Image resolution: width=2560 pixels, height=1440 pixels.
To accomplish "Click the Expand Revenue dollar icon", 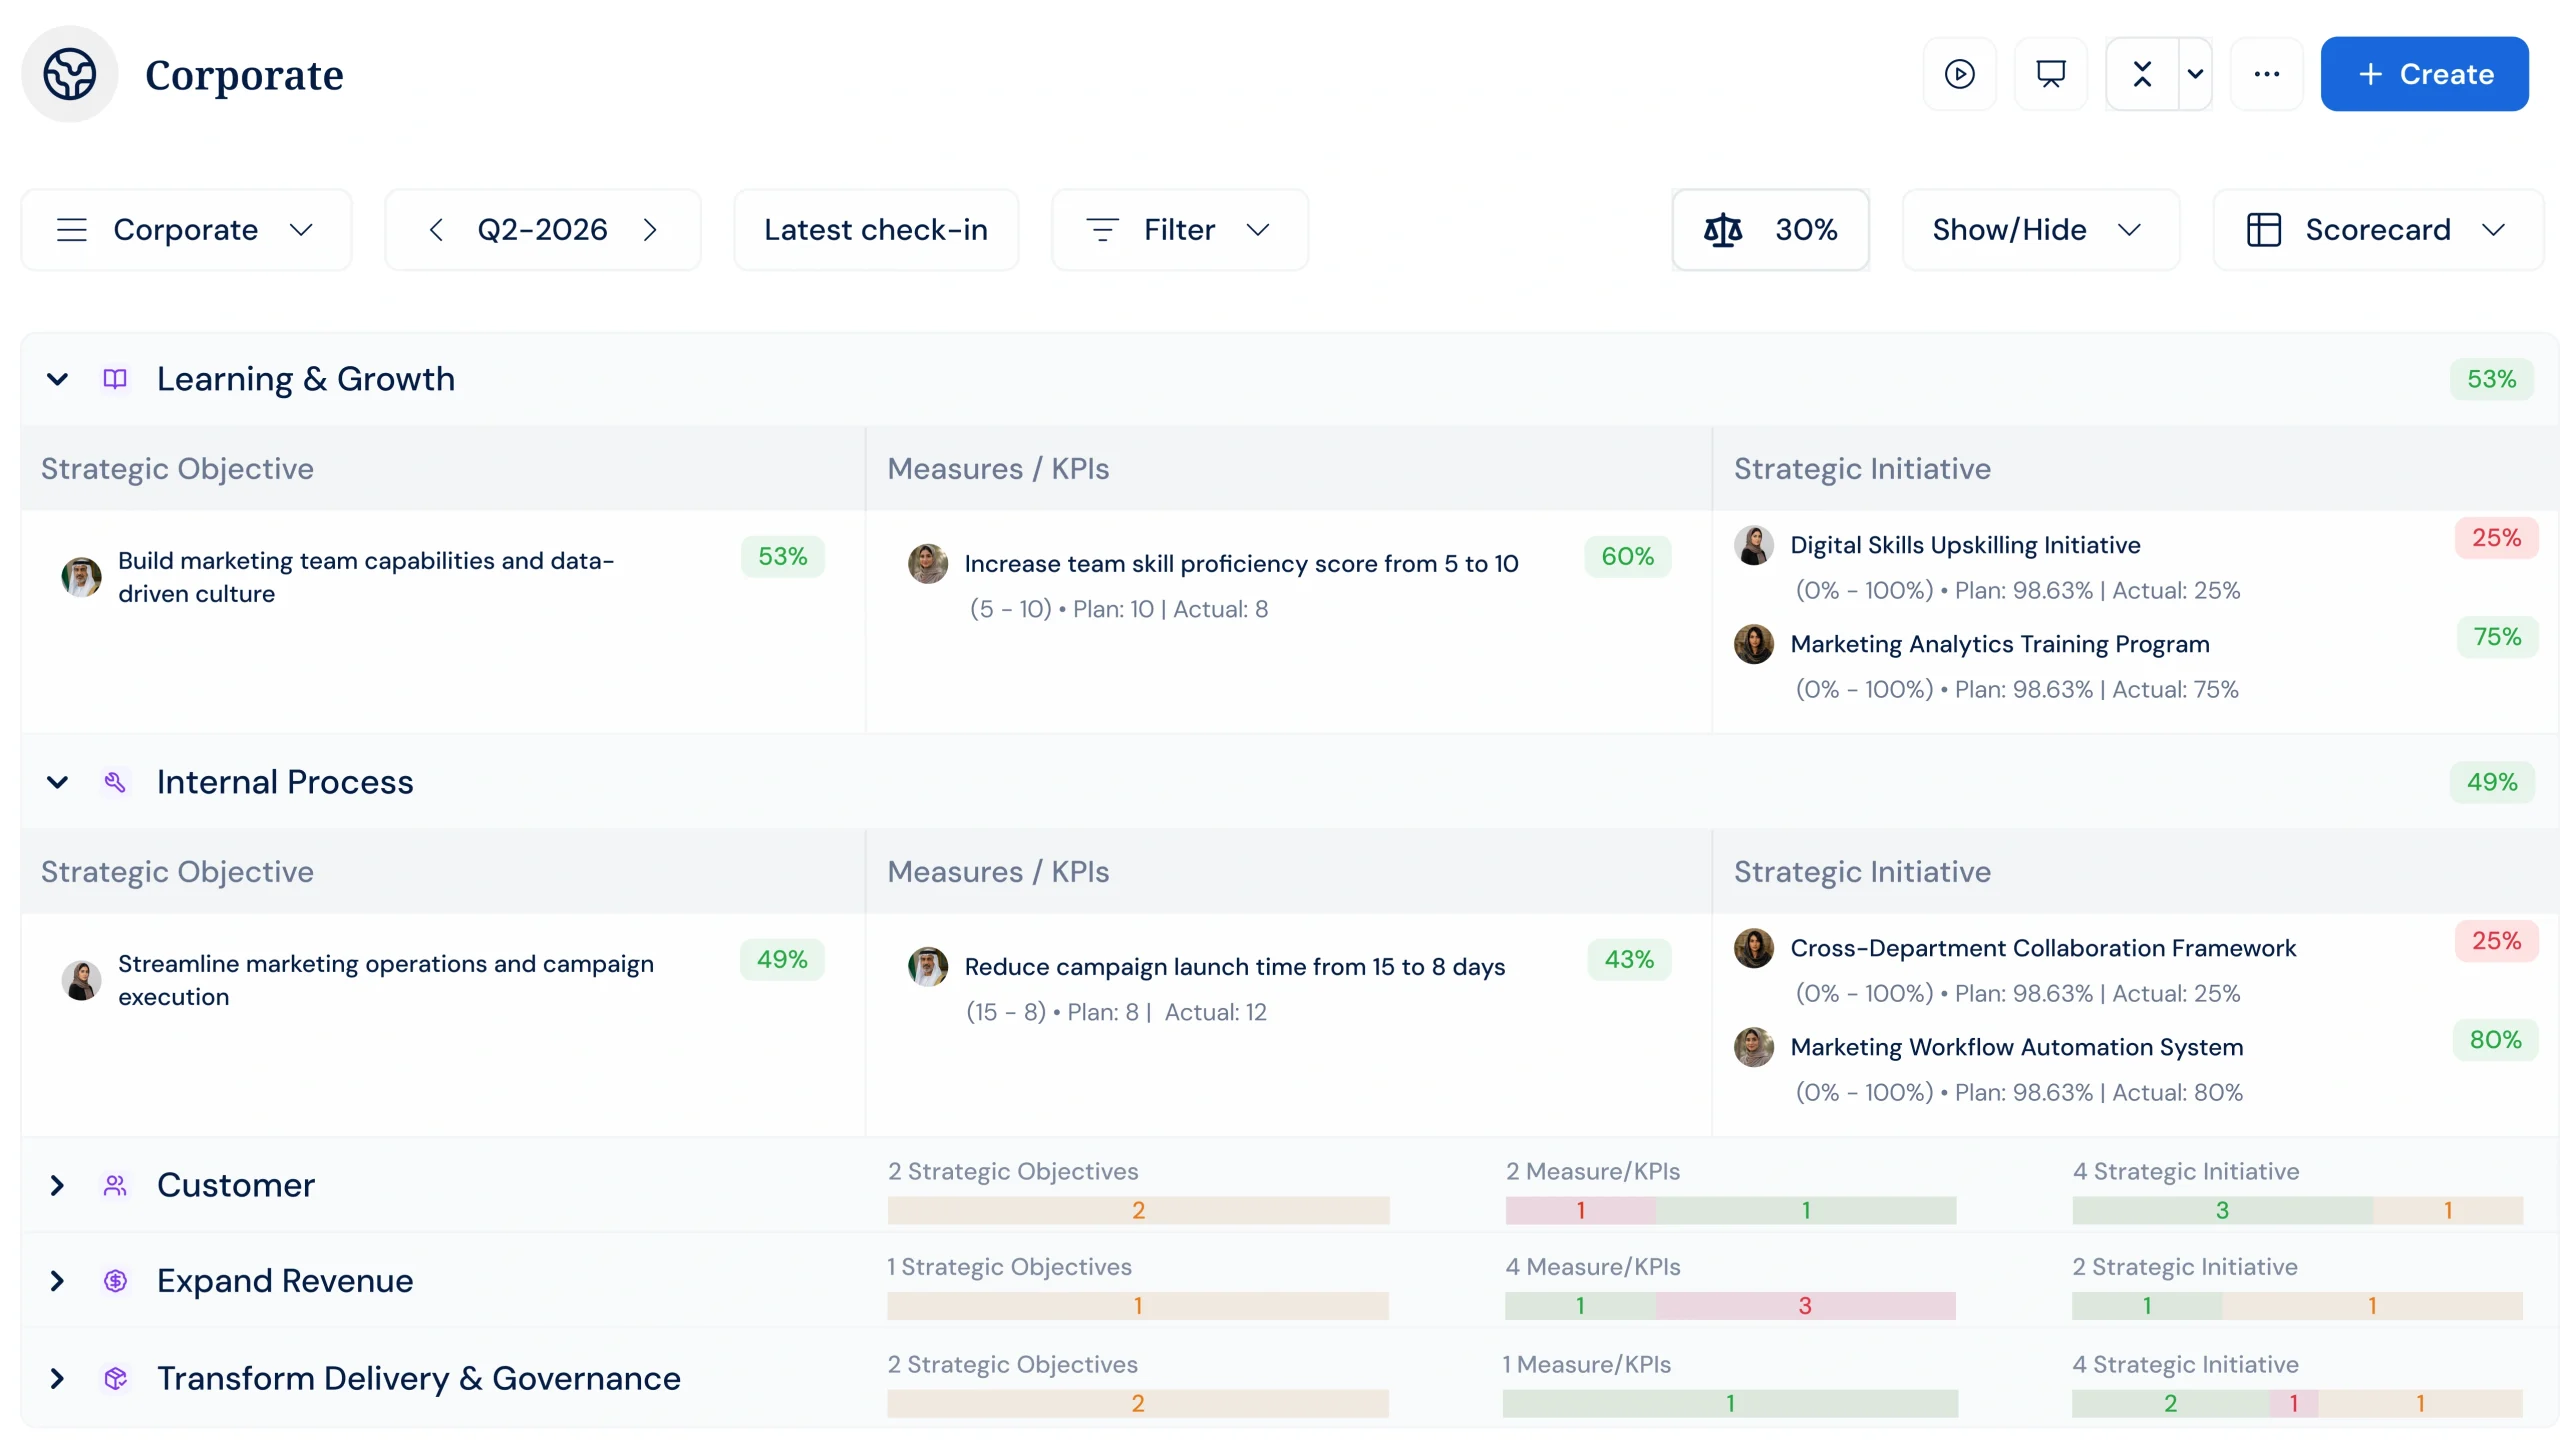I will click(115, 1281).
